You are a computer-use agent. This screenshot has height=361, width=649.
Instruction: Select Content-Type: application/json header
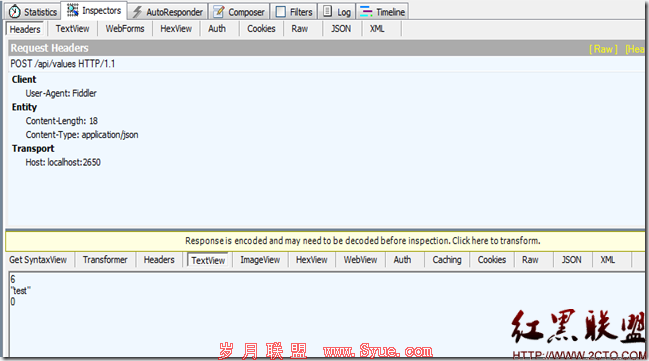click(x=82, y=135)
